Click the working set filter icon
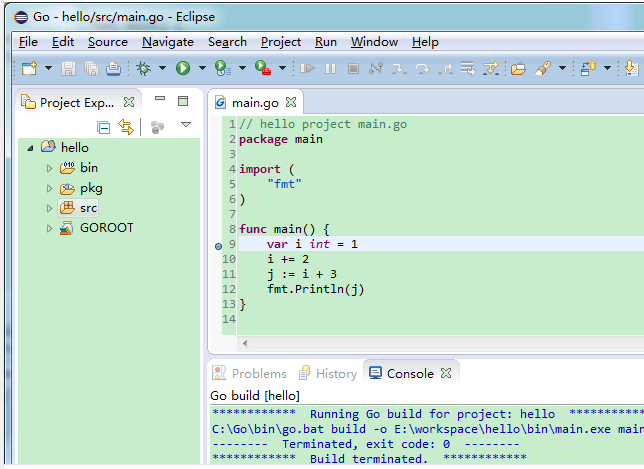644x469 pixels. 158,127
